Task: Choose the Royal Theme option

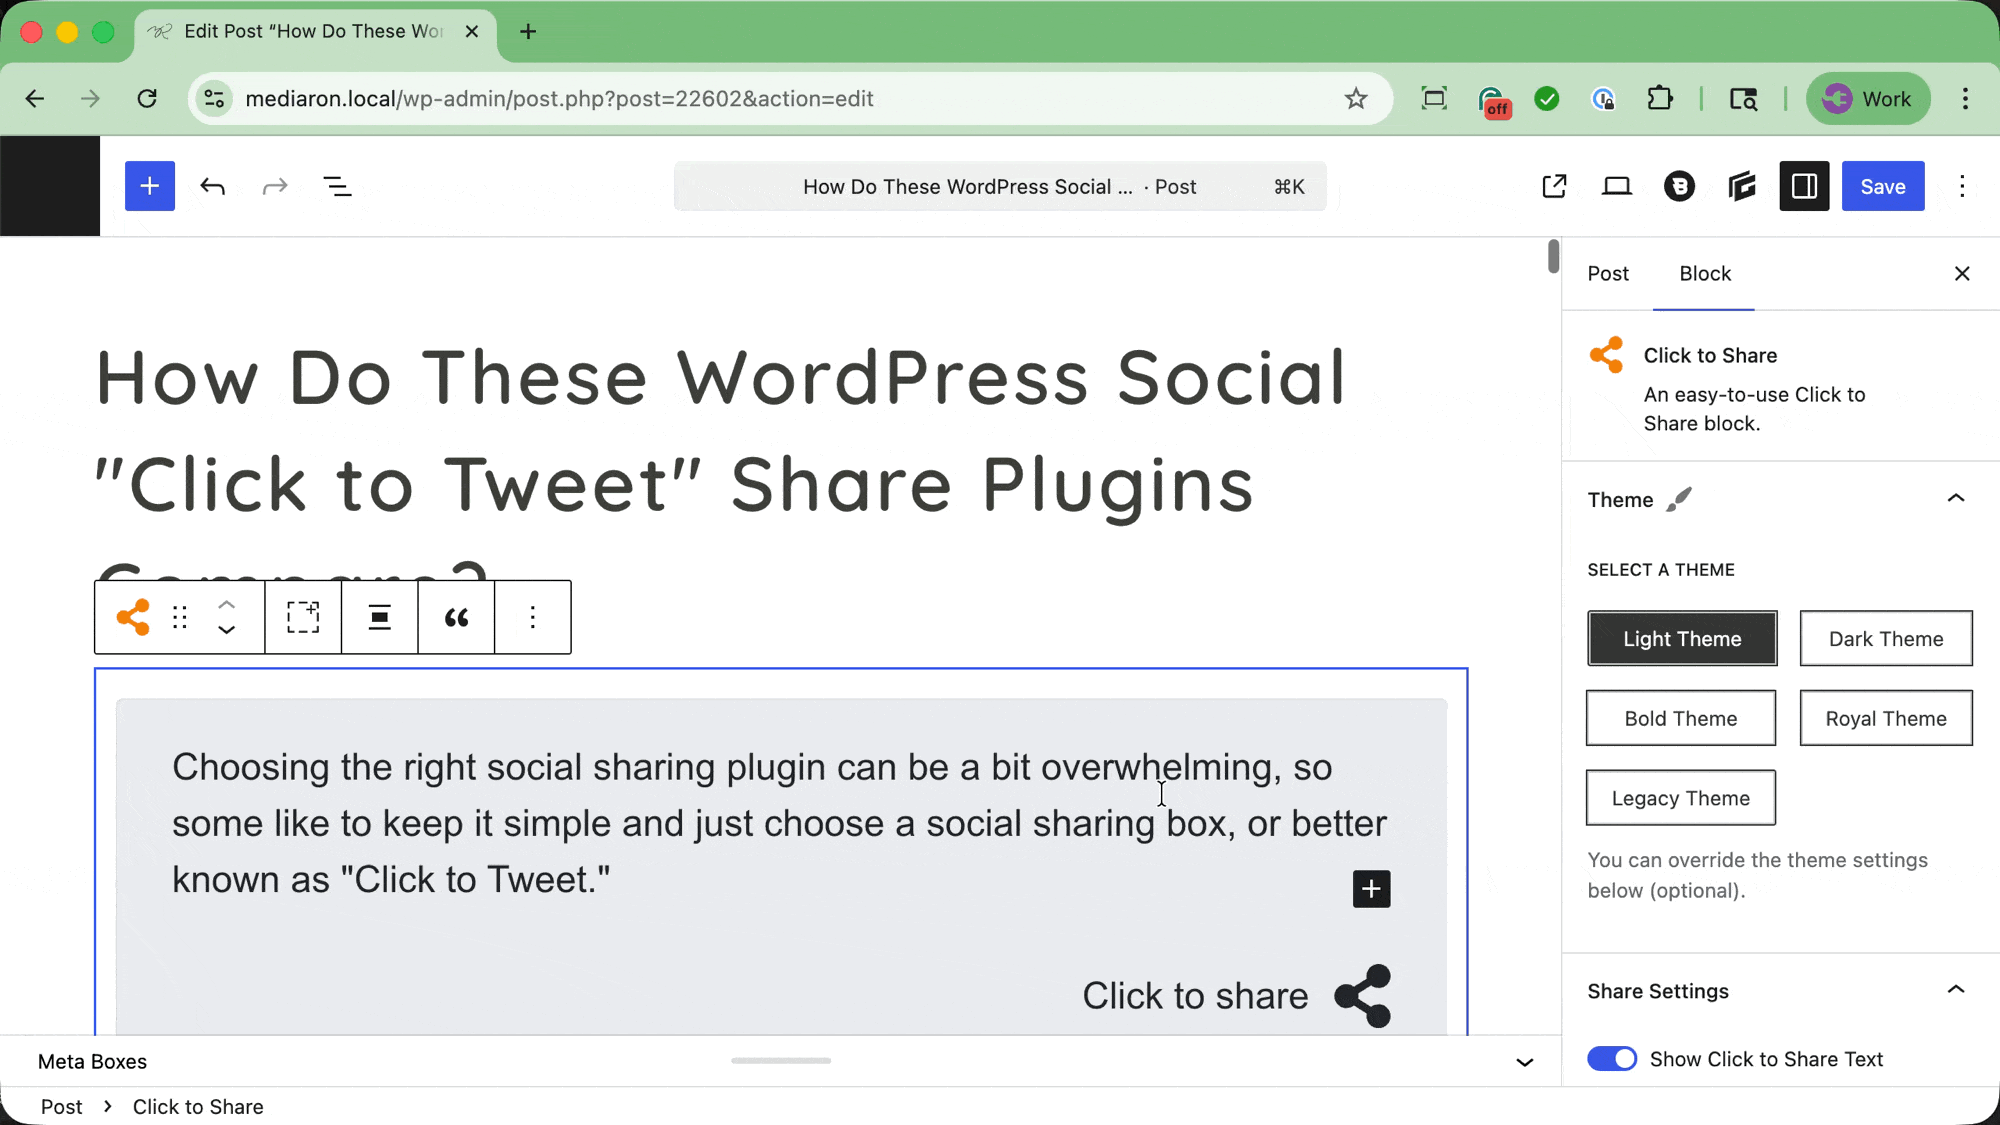Action: click(1886, 718)
